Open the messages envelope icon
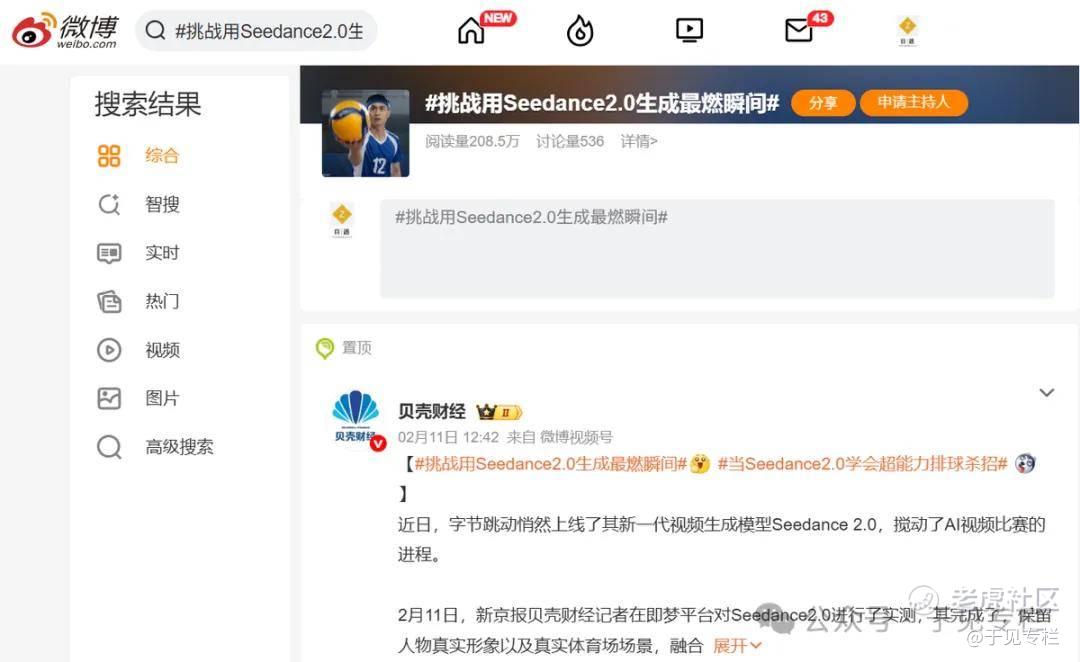This screenshot has width=1080, height=662. [x=799, y=30]
